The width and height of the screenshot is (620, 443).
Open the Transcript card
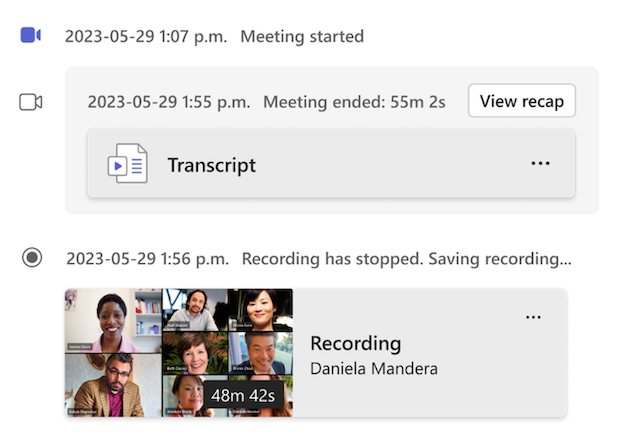(x=331, y=163)
